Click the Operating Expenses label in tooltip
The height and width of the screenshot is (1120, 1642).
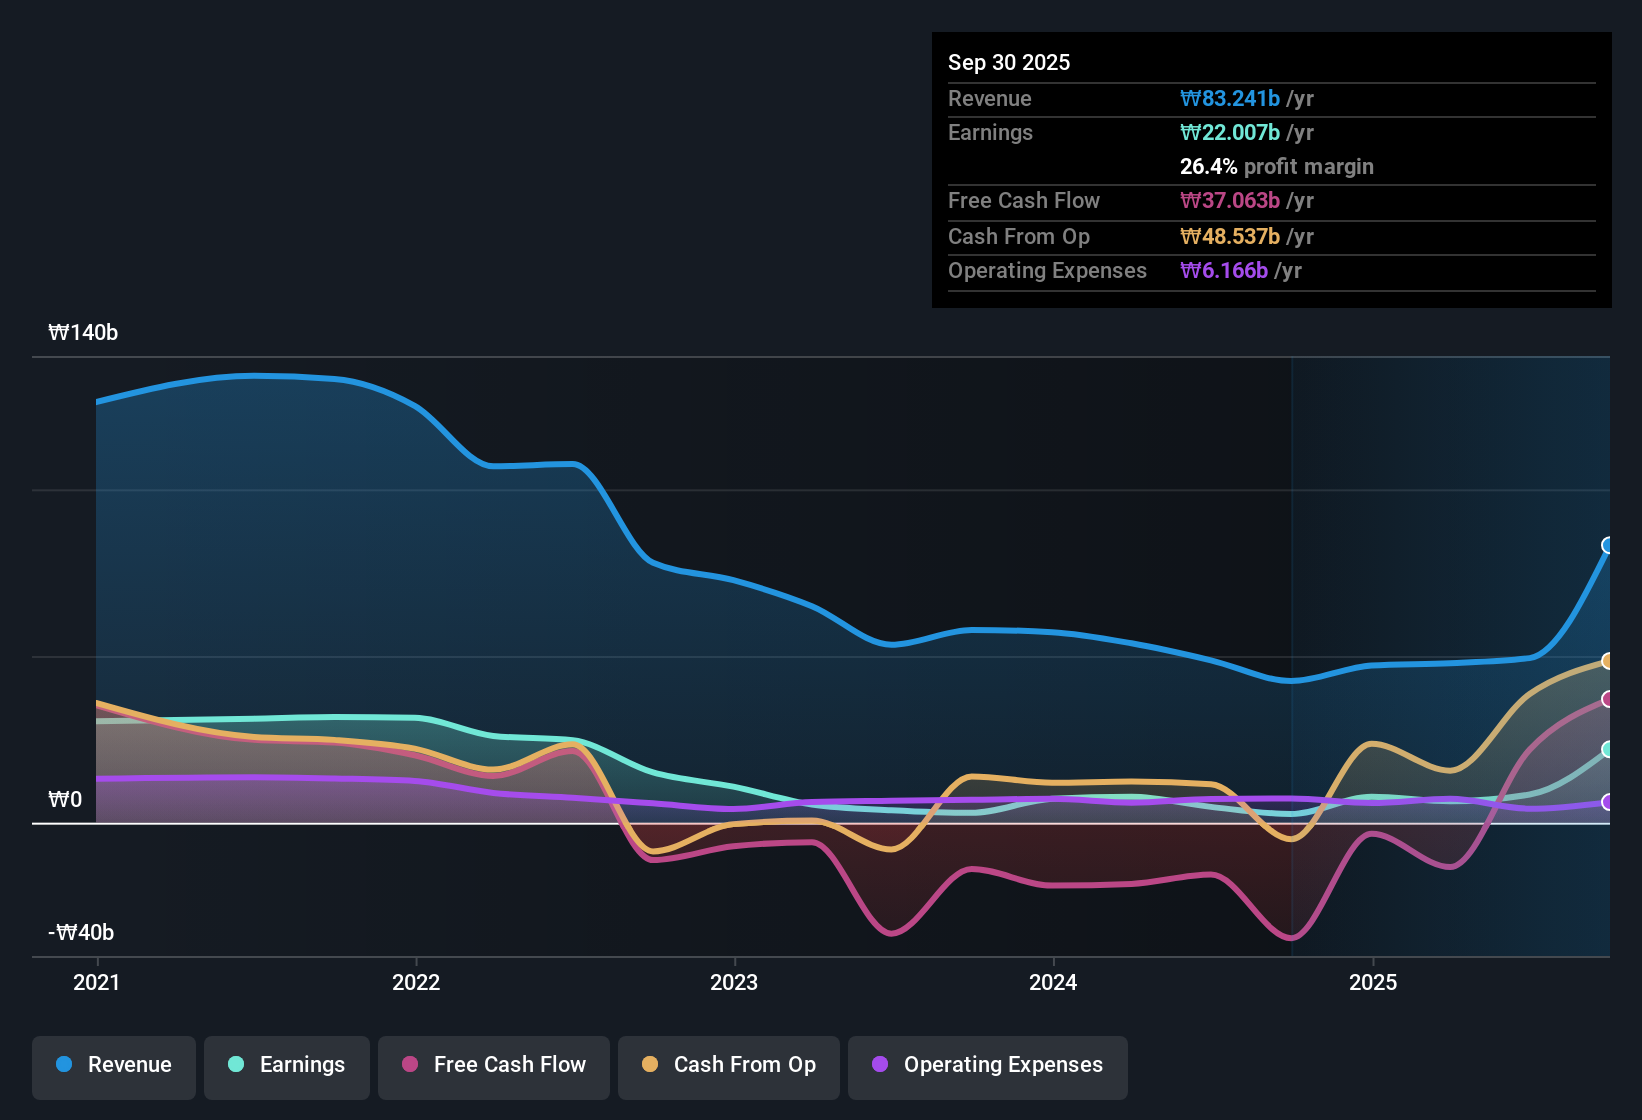point(1047,270)
